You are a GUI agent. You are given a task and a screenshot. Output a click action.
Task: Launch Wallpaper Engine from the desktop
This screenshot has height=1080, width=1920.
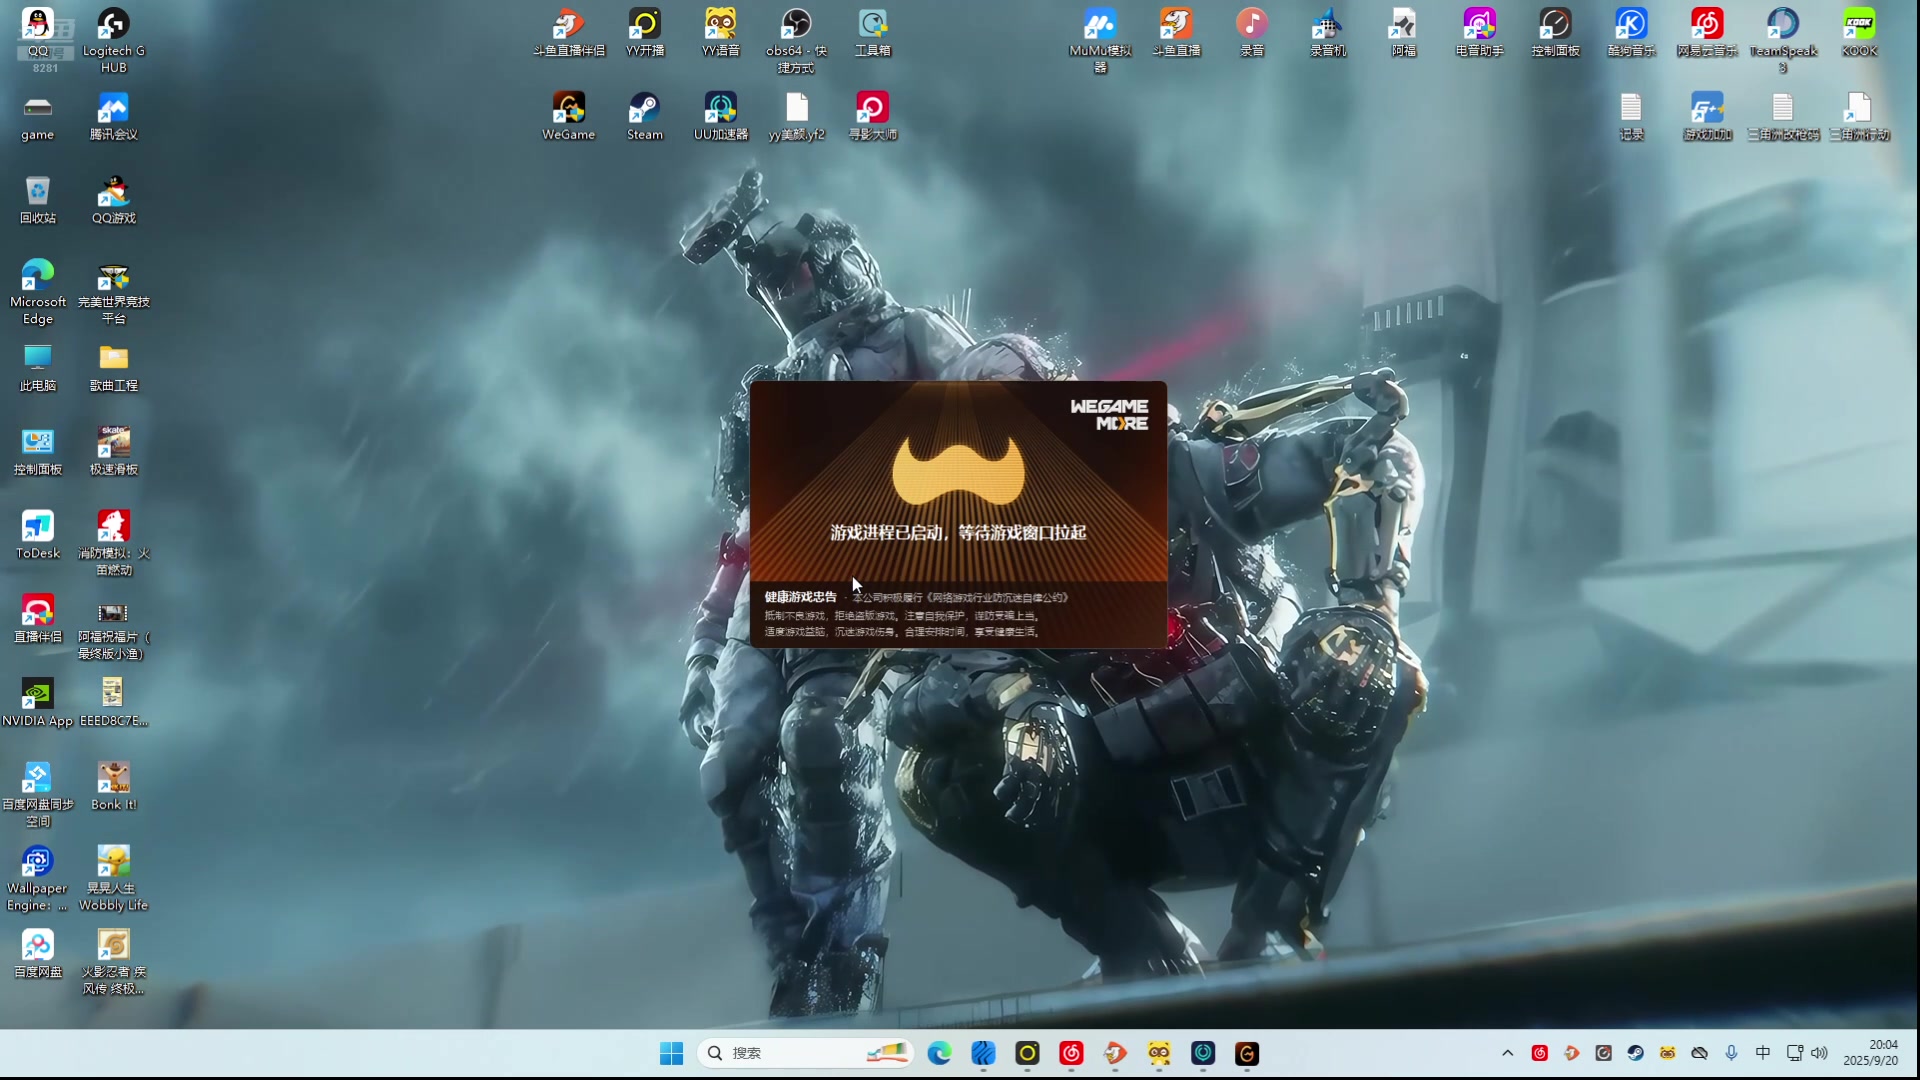pyautogui.click(x=38, y=878)
